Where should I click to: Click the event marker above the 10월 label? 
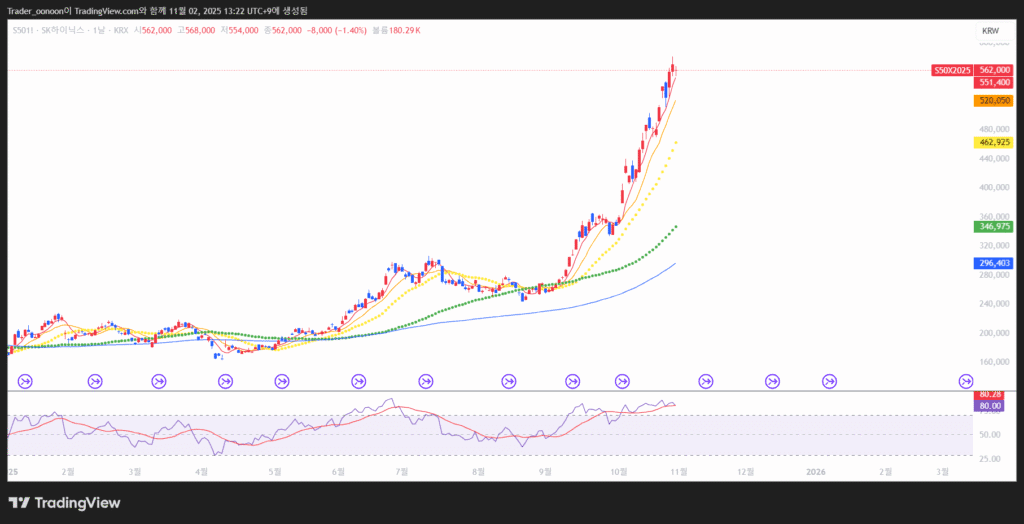coord(622,380)
